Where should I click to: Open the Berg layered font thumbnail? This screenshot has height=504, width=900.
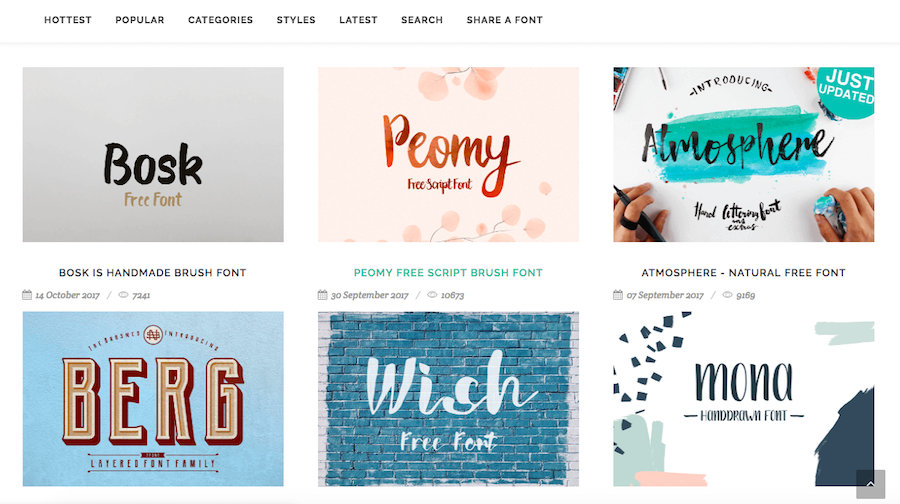tap(153, 399)
